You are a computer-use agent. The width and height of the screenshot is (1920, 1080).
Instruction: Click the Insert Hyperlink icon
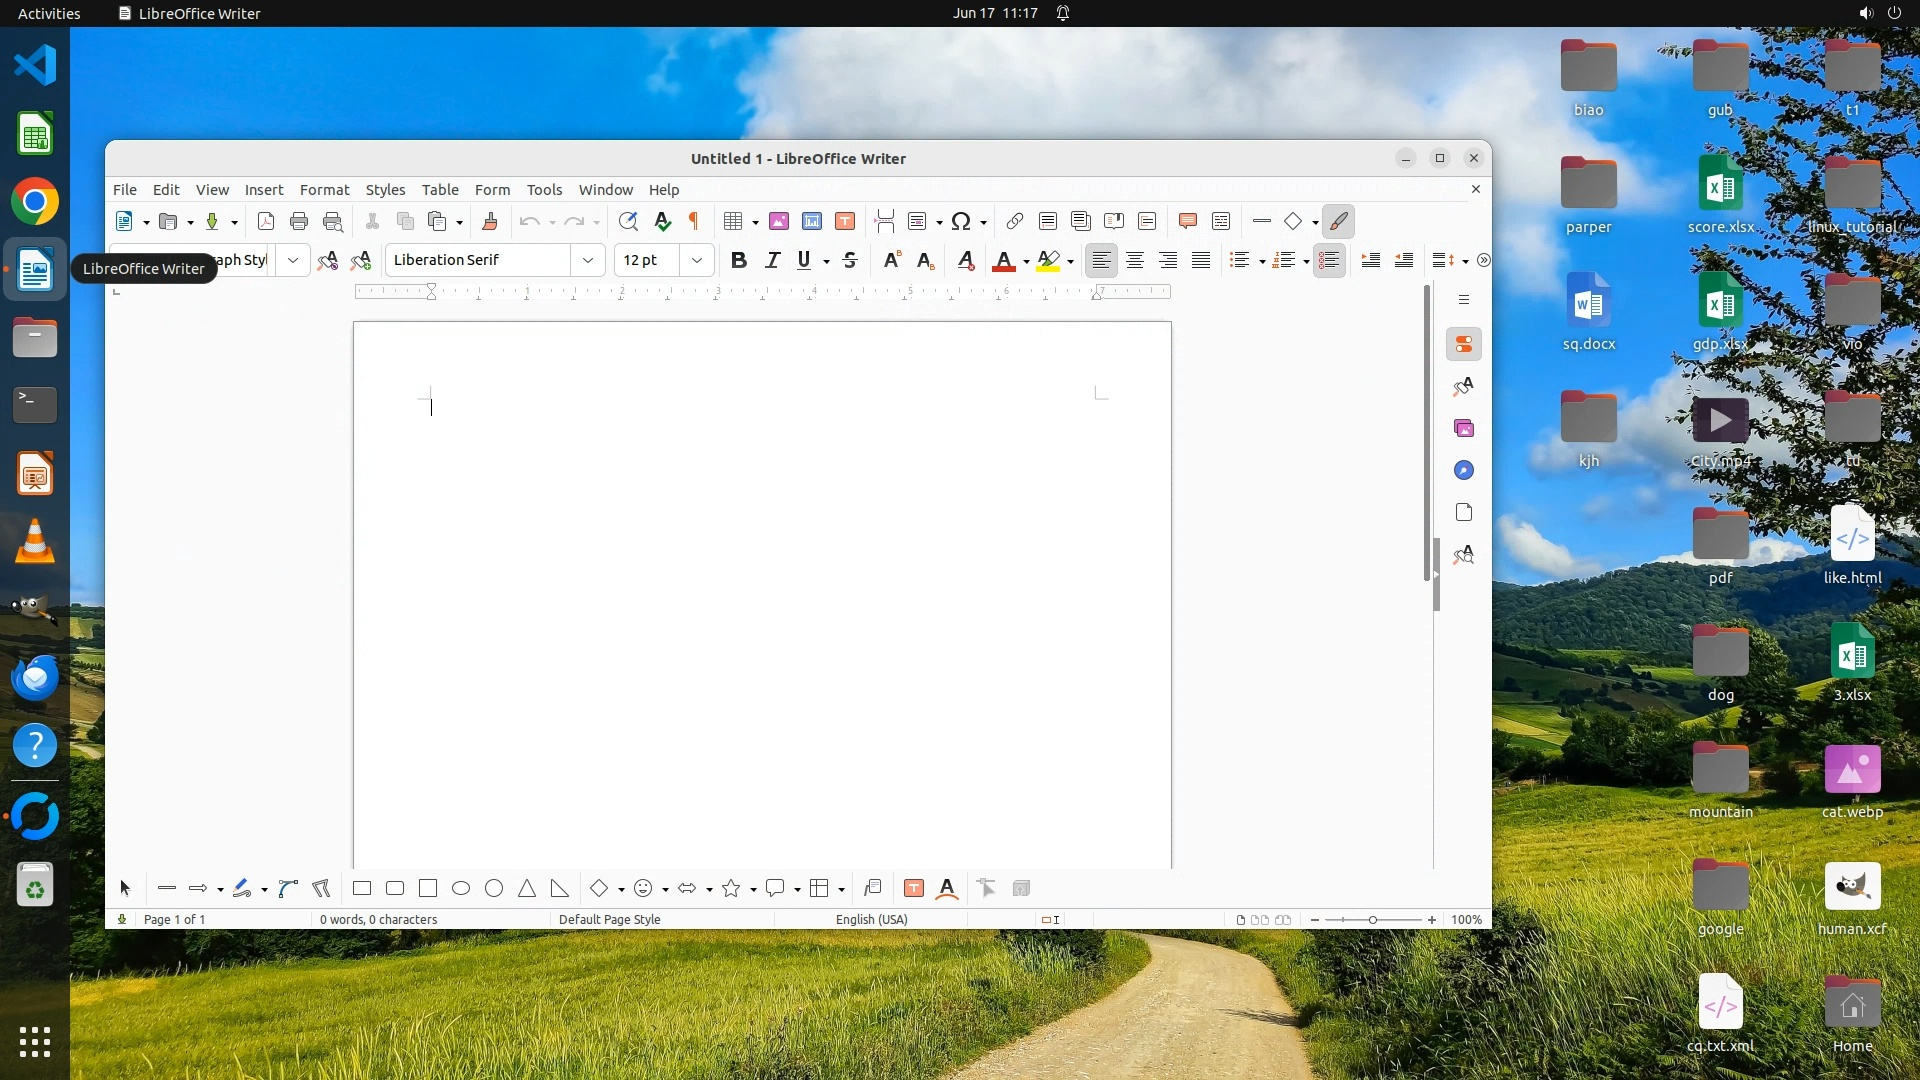pos(1015,222)
